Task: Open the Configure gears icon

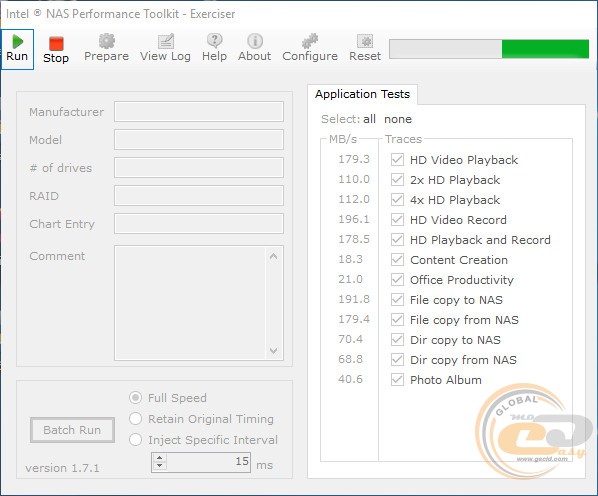Action: coord(310,41)
